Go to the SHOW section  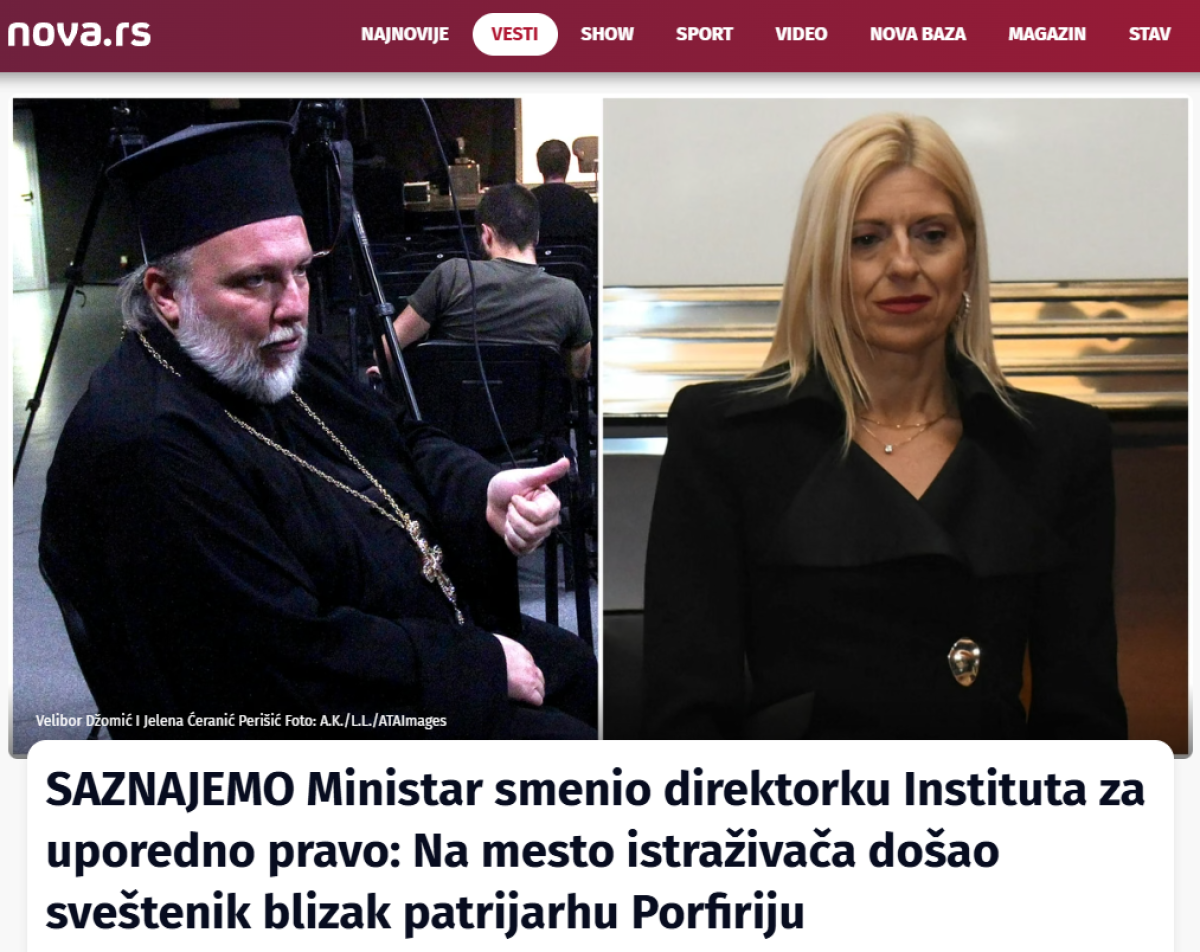tap(607, 34)
